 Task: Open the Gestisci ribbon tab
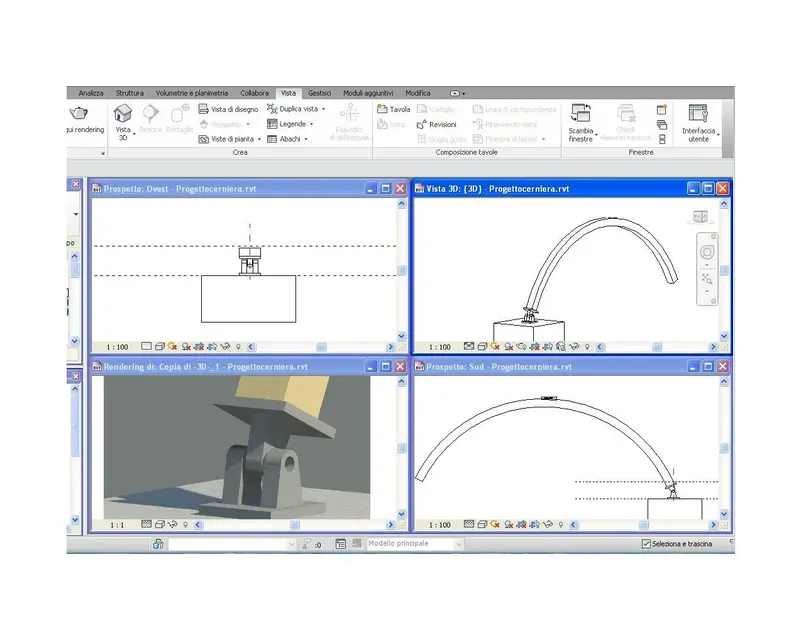click(319, 93)
